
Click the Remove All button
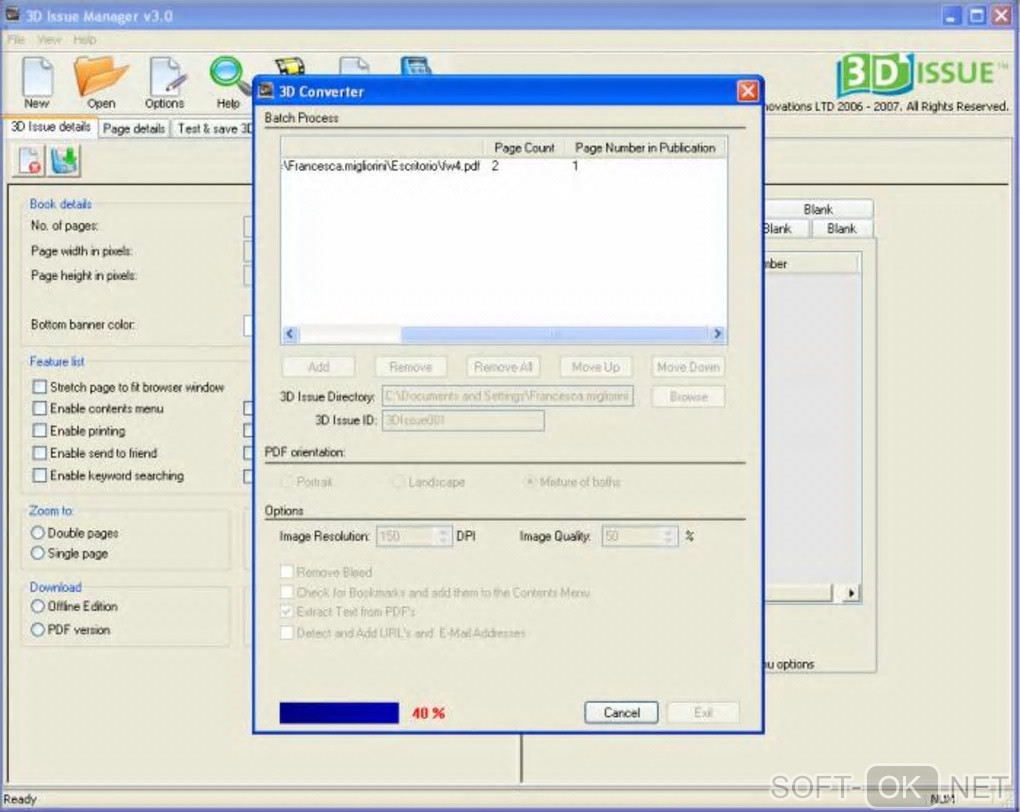click(x=503, y=367)
